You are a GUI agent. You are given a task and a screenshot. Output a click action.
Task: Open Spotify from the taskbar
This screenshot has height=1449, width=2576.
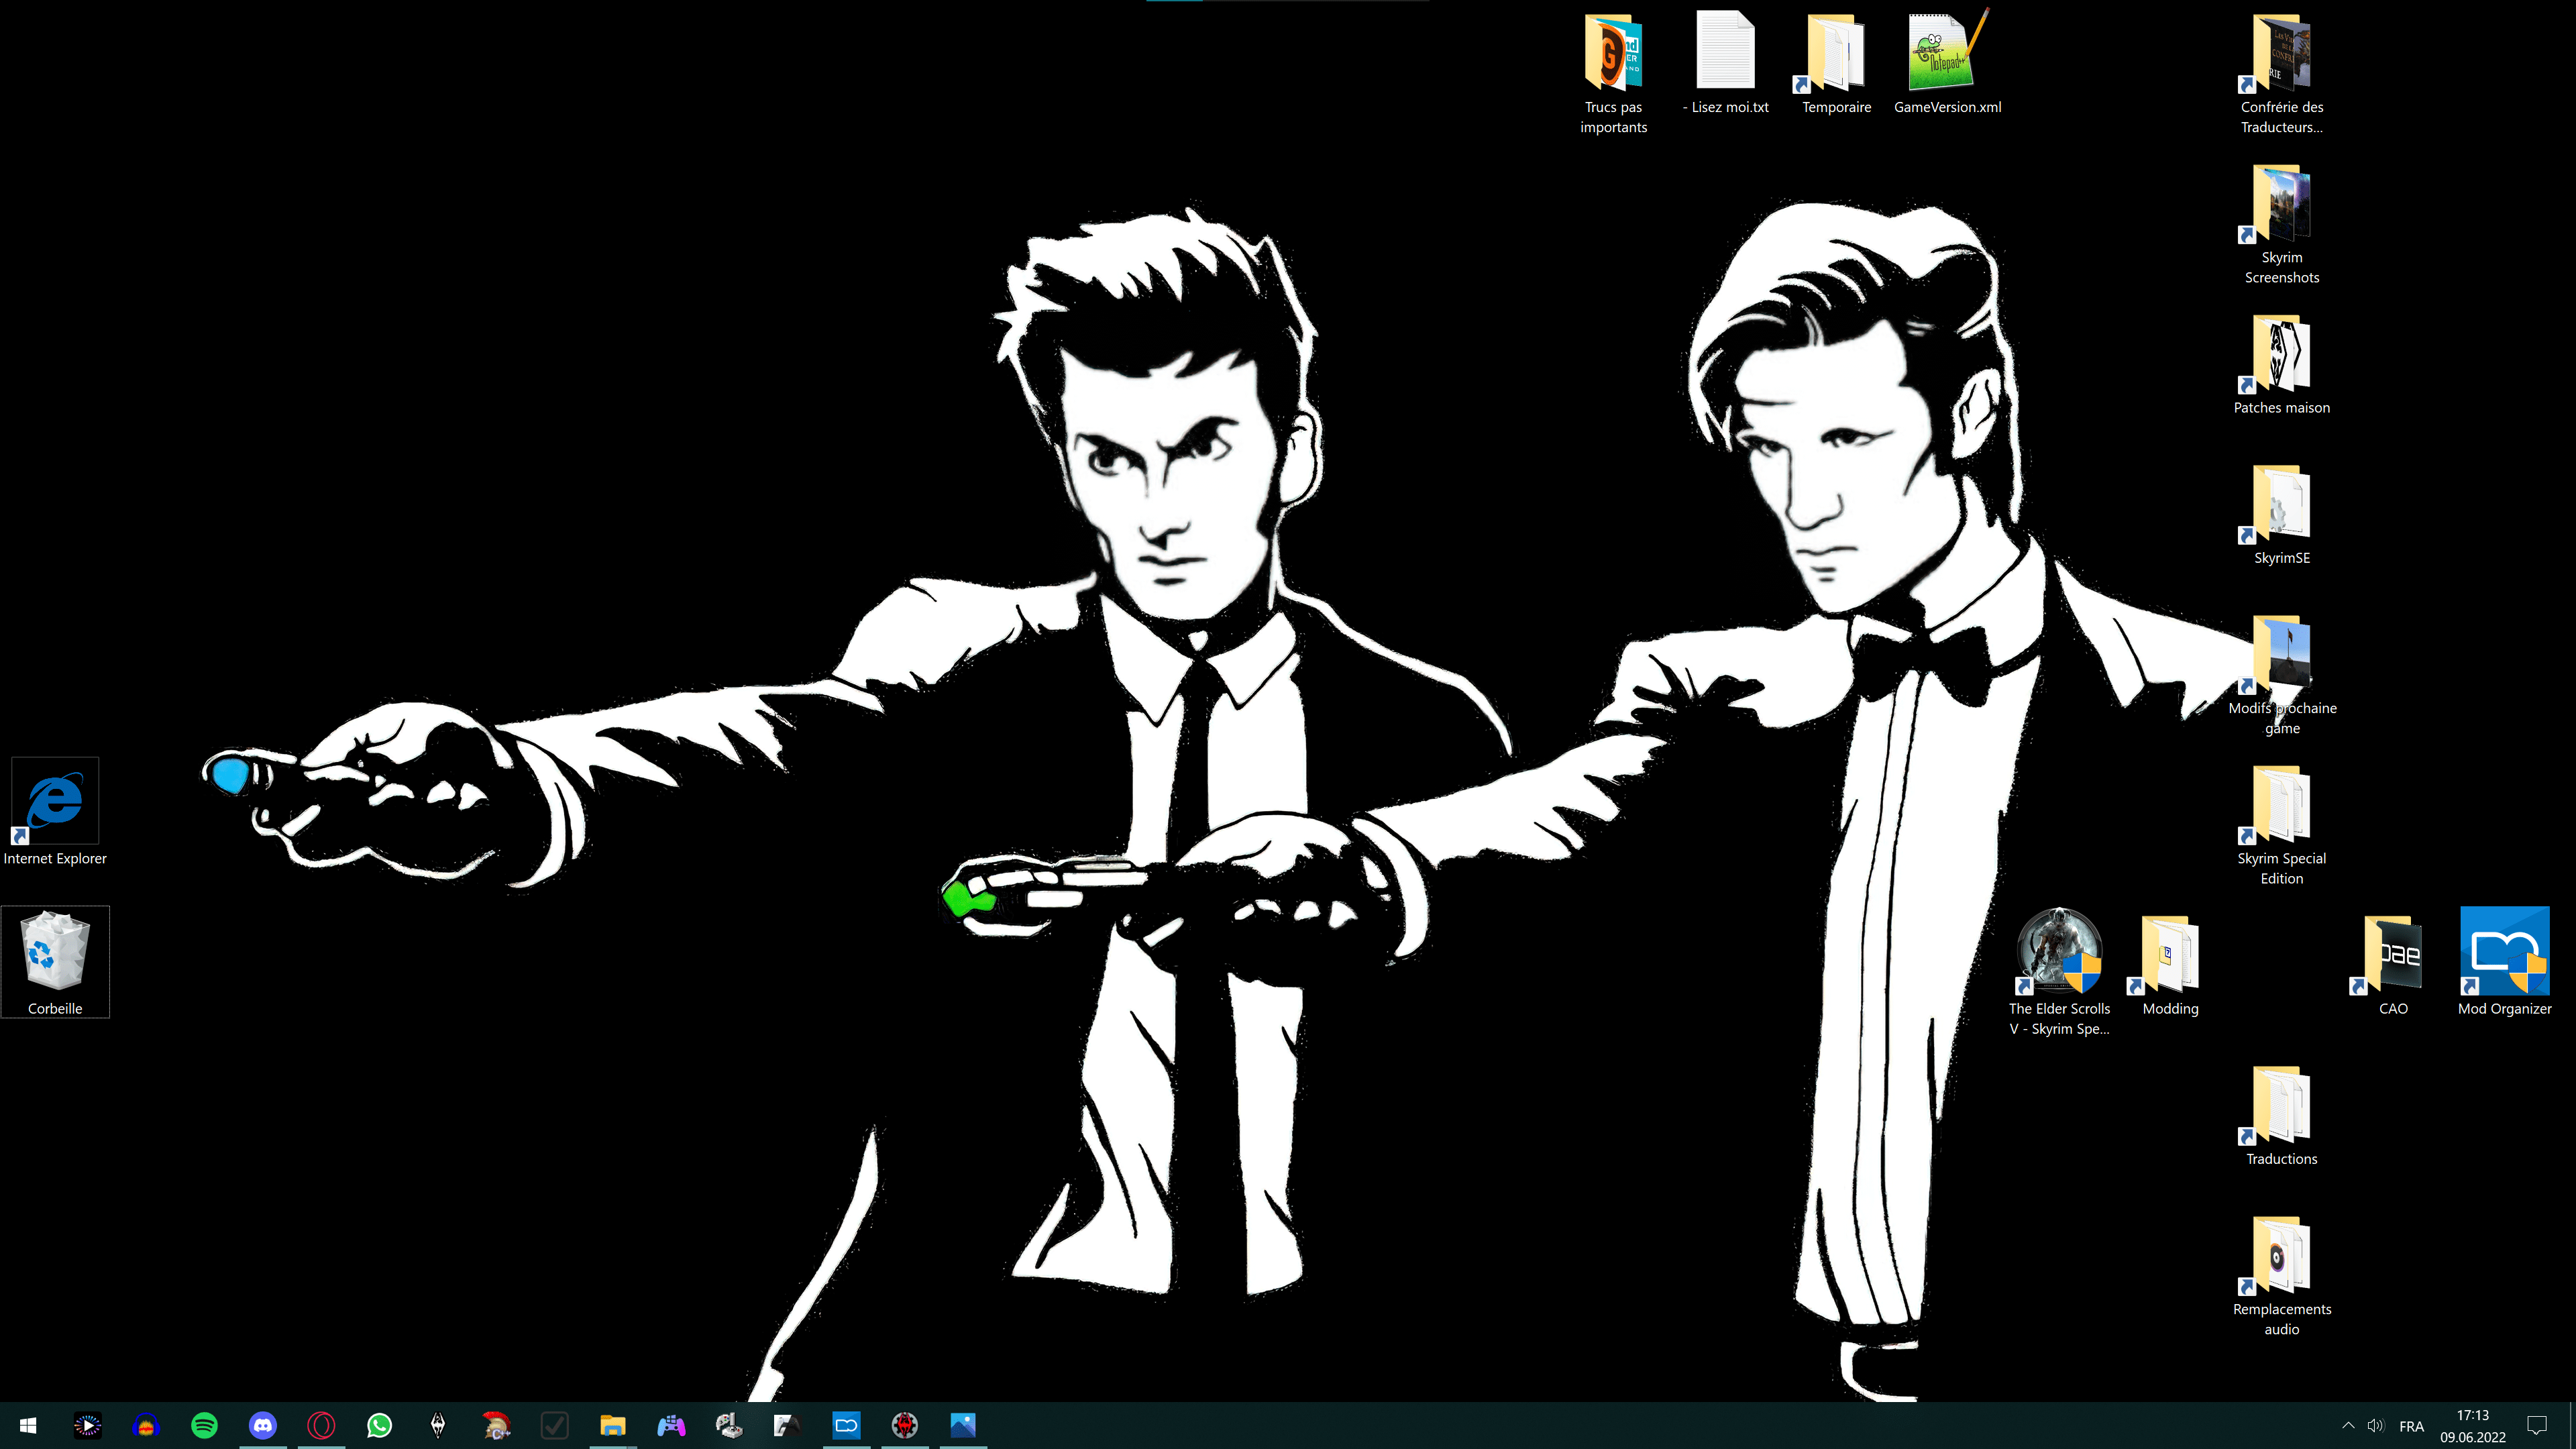[x=204, y=1425]
